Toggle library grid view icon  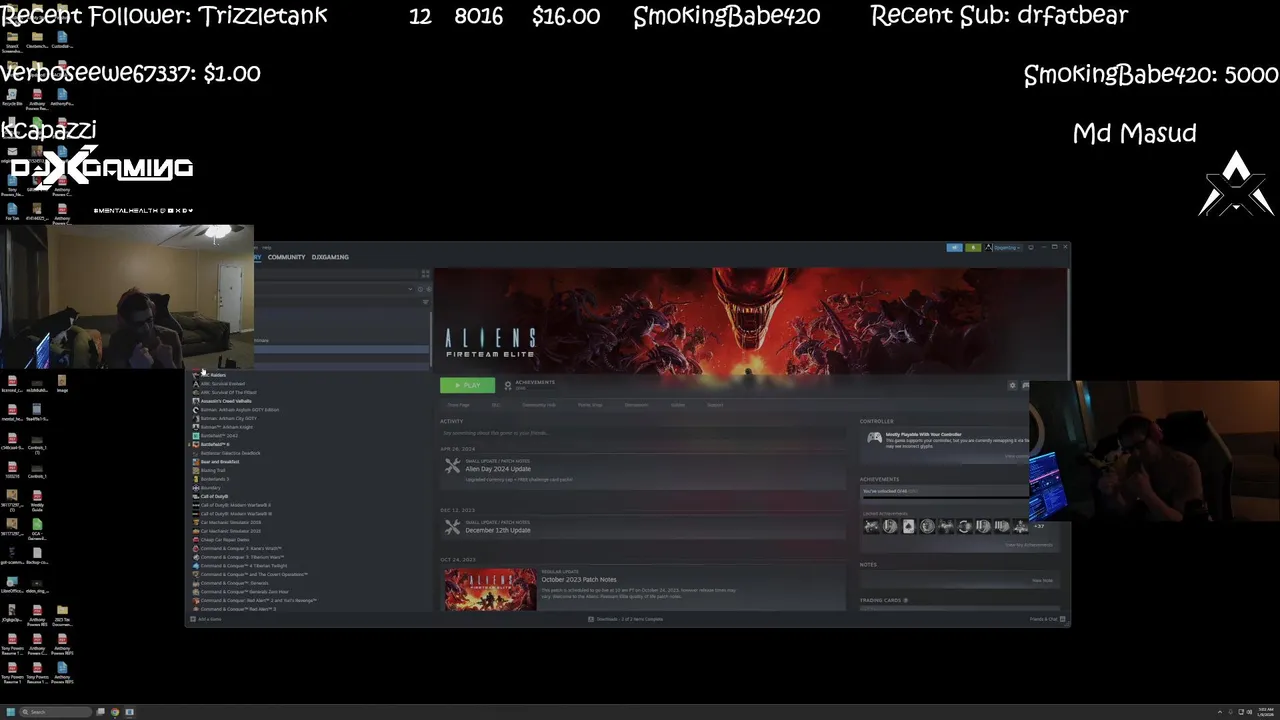pos(425,273)
